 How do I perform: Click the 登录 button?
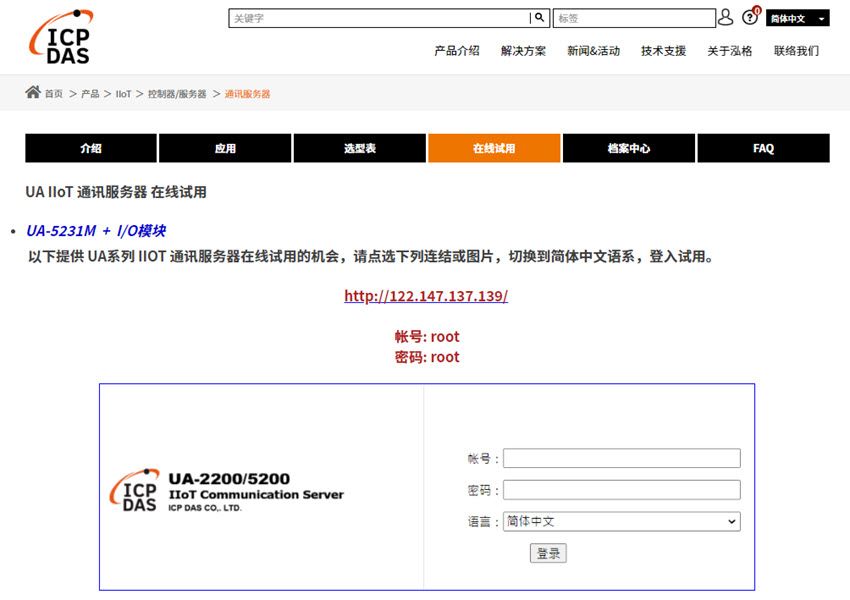coord(548,553)
